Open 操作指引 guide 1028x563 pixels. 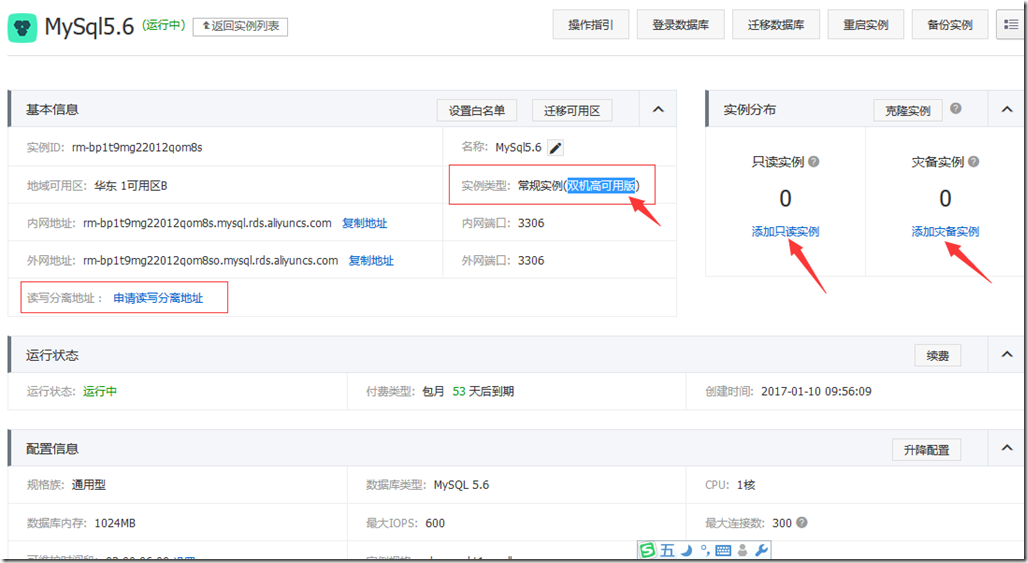pos(591,25)
